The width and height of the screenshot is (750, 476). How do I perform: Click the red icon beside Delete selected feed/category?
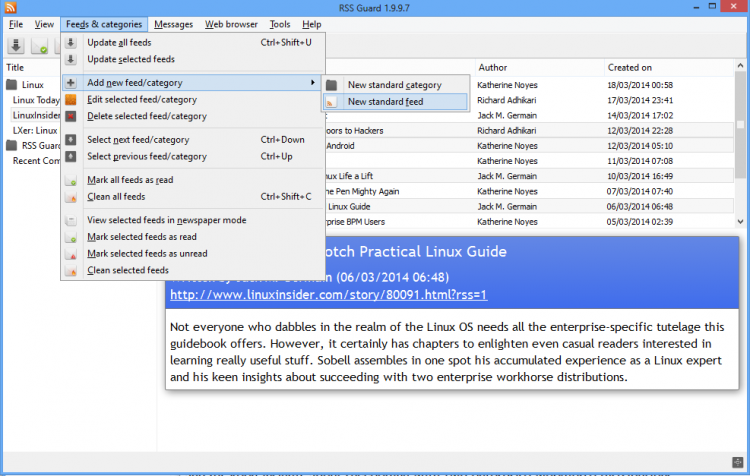pyautogui.click(x=71, y=116)
